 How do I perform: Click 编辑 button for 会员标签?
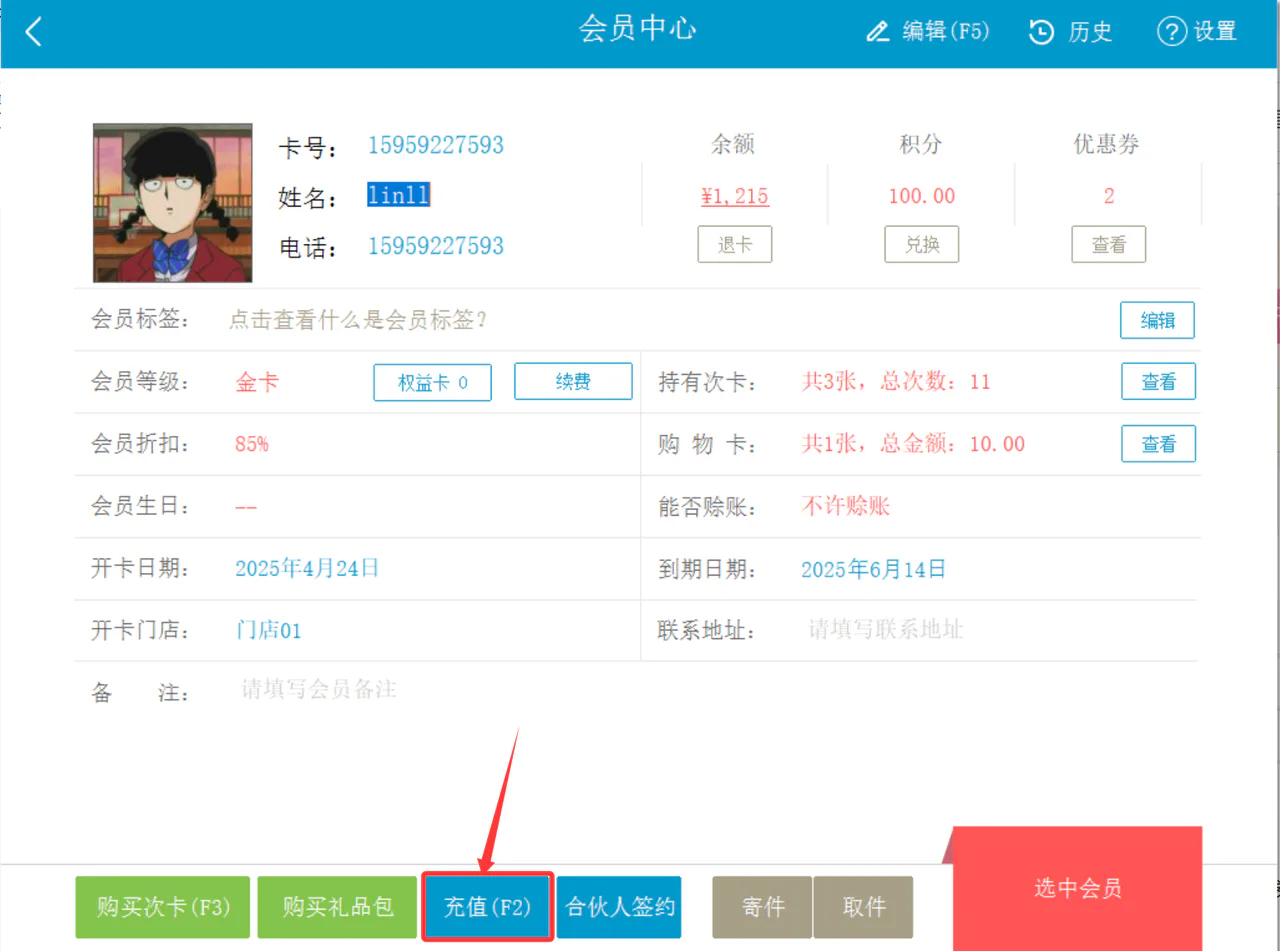[x=1157, y=320]
